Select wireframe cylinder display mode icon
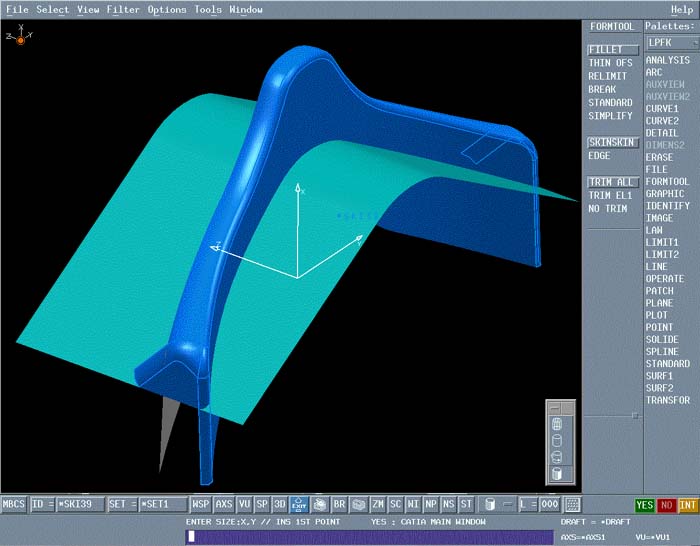This screenshot has height=546, width=700. click(557, 424)
